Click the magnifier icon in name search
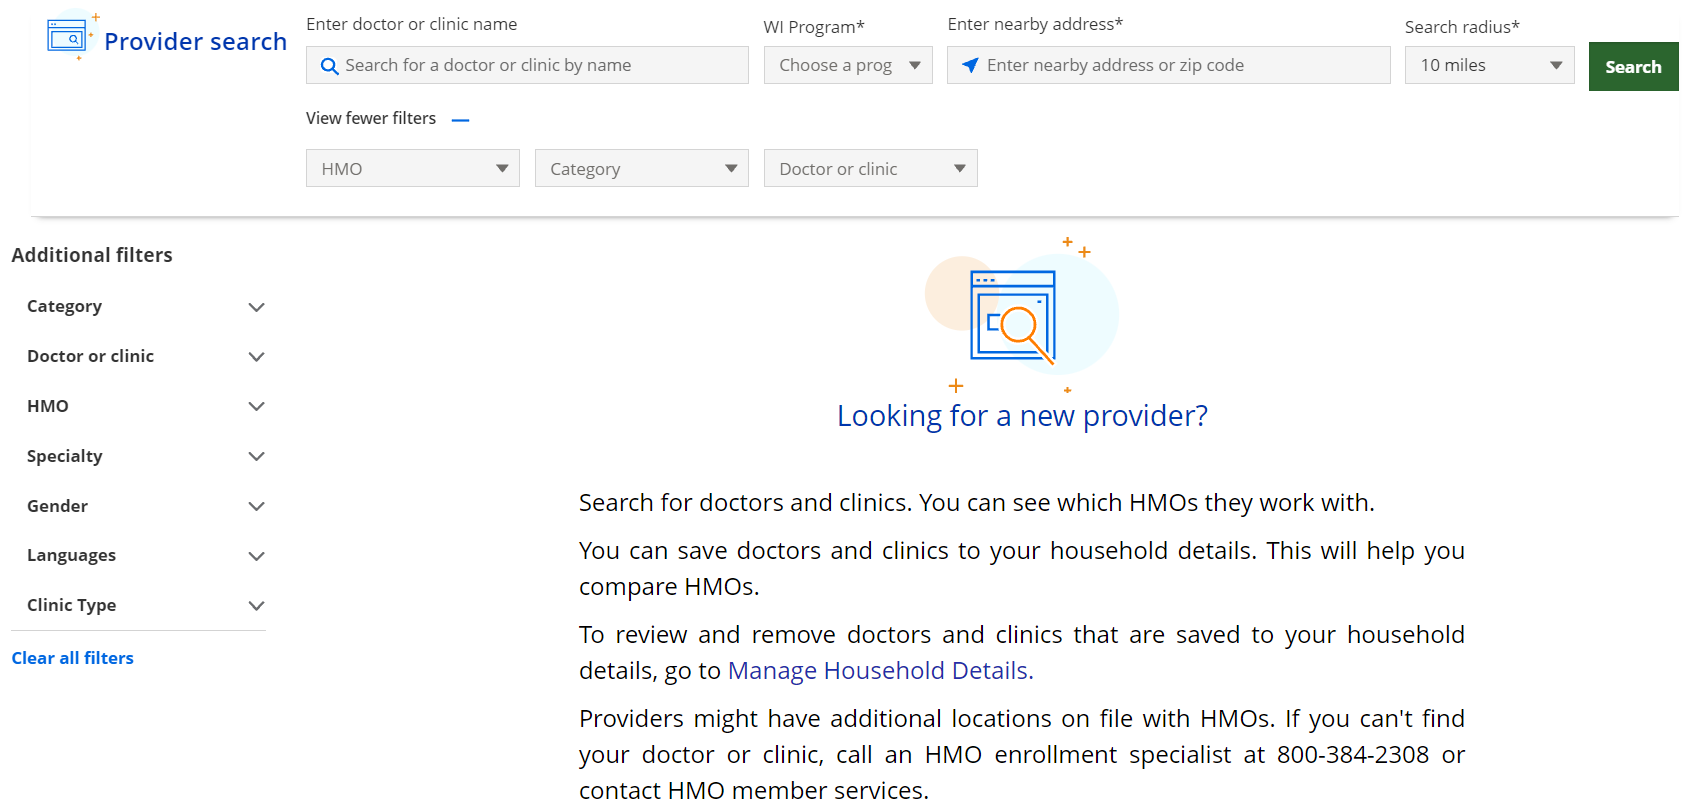The width and height of the screenshot is (1687, 808). (329, 66)
